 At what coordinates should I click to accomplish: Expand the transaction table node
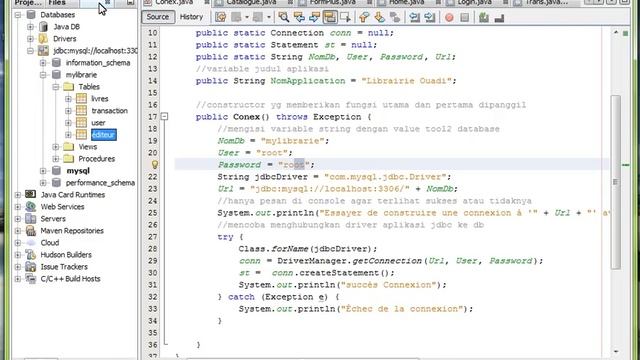point(68,111)
